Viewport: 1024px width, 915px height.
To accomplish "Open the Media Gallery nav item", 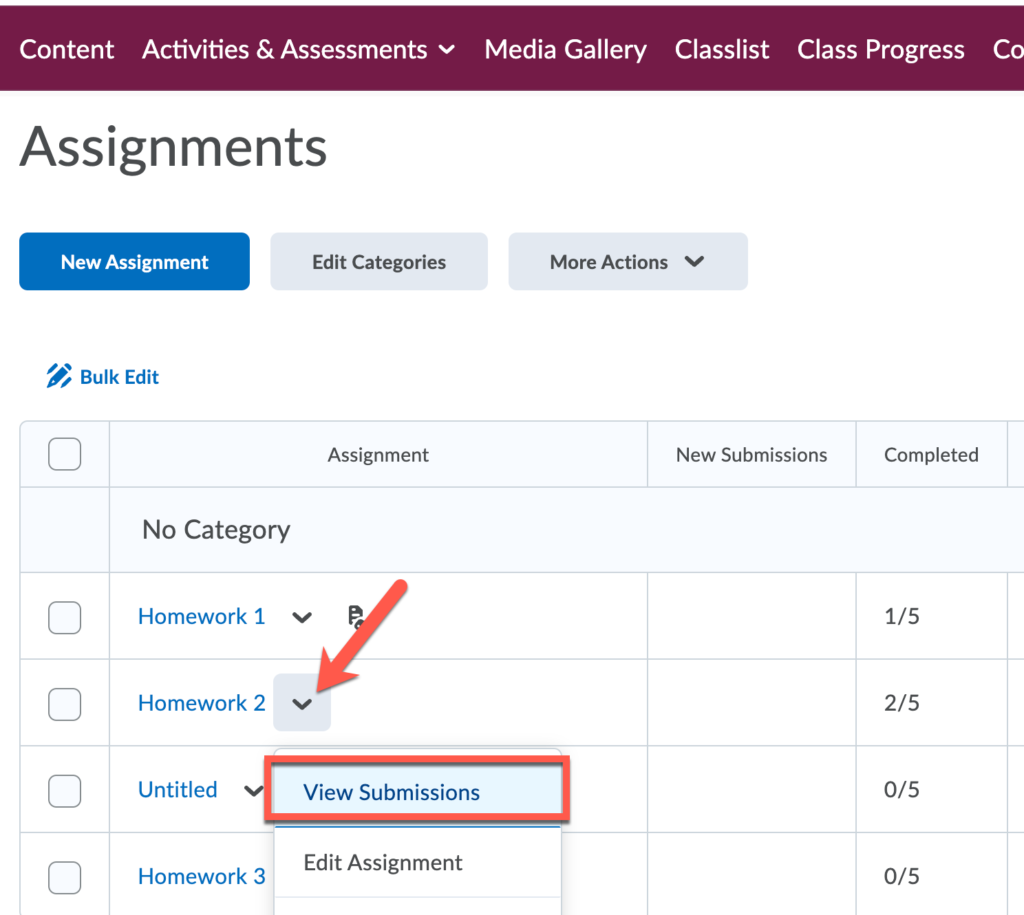I will click(x=565, y=50).
